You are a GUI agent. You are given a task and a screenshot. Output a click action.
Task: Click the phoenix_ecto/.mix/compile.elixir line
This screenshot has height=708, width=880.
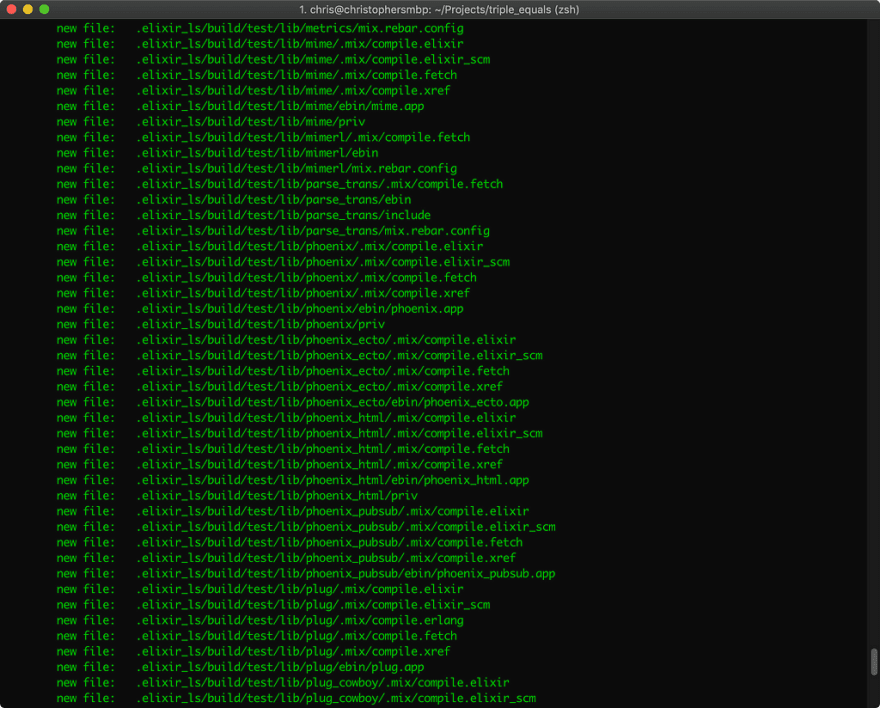pos(286,341)
